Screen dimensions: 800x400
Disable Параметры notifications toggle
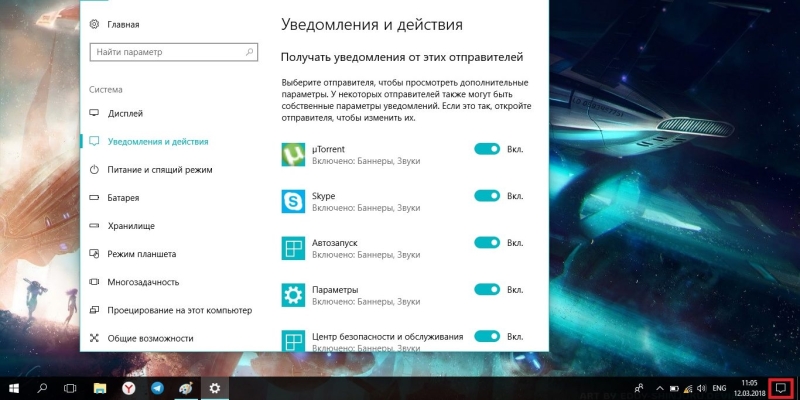click(x=487, y=290)
